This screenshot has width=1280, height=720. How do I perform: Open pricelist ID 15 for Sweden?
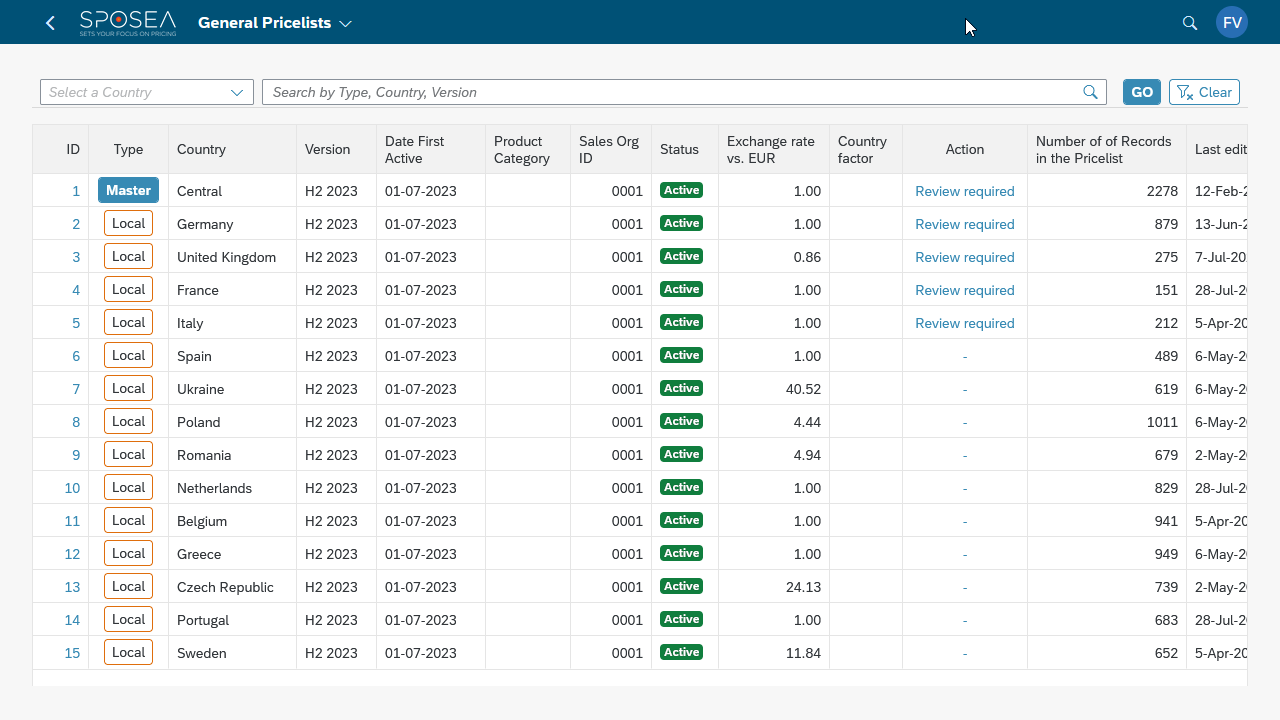(x=71, y=652)
